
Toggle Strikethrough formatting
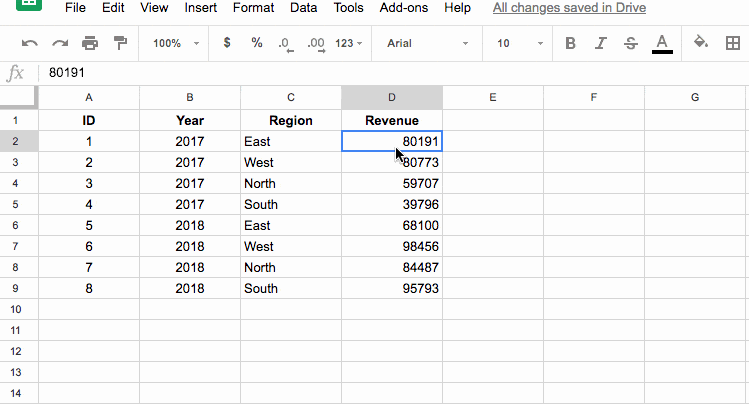tap(631, 43)
